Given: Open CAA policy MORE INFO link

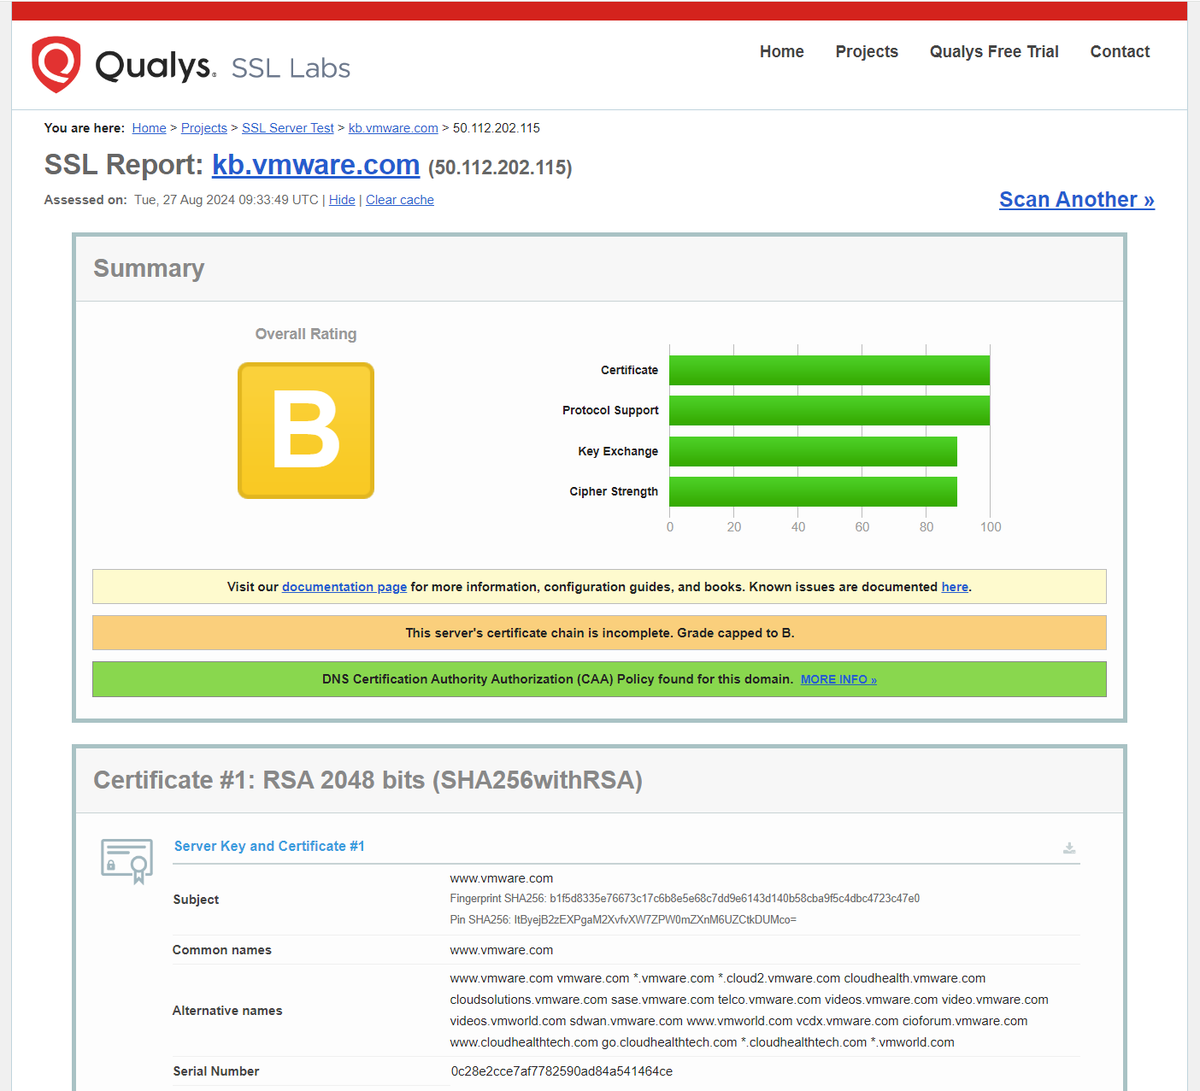Looking at the screenshot, I should tap(838, 679).
